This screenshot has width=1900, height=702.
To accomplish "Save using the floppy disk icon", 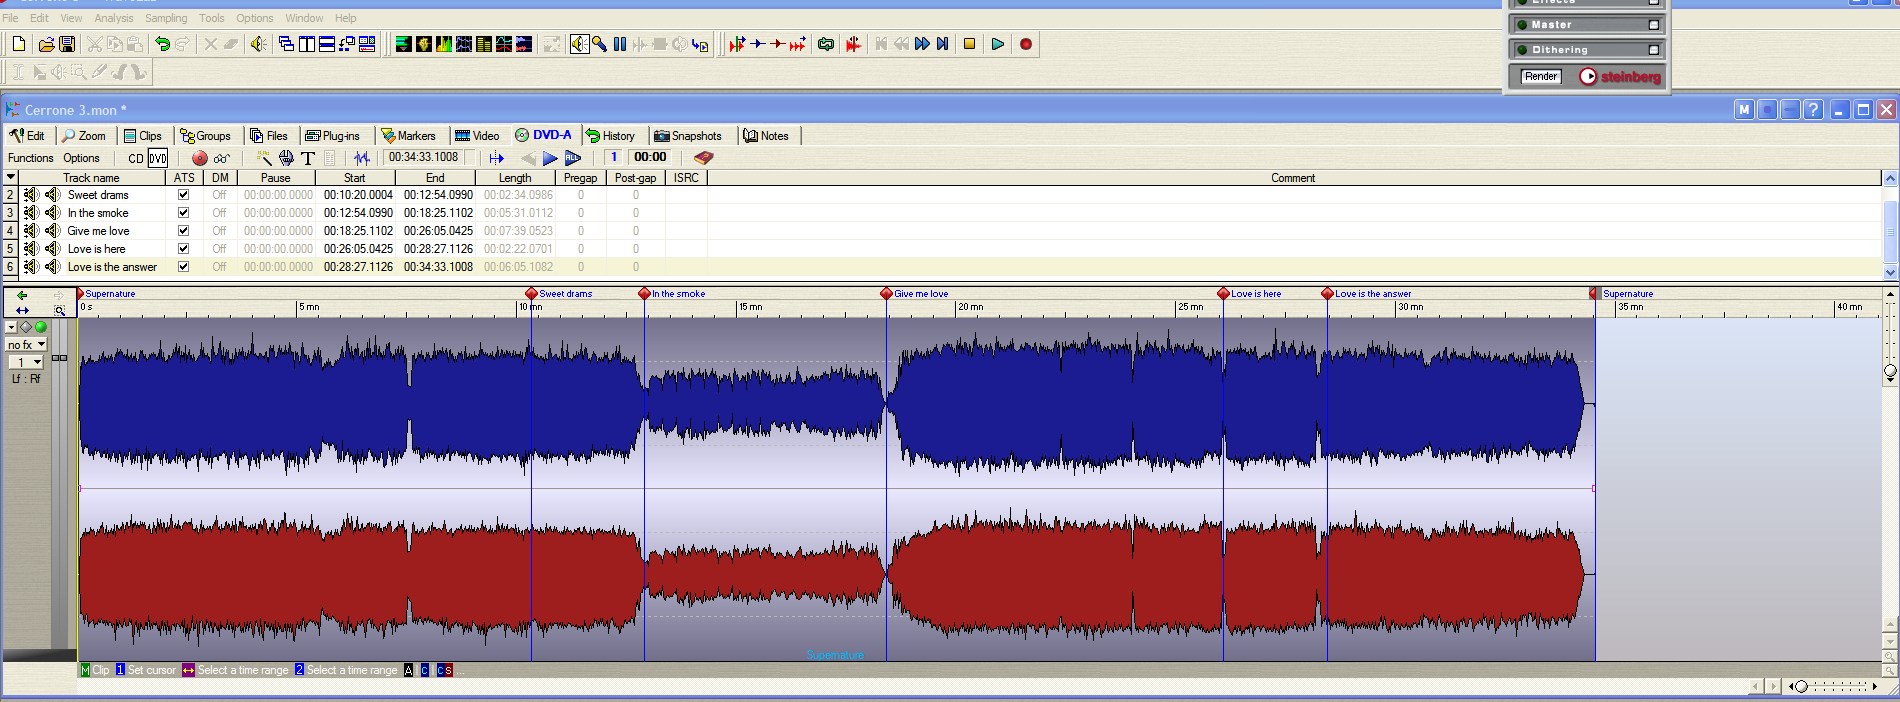I will 67,44.
